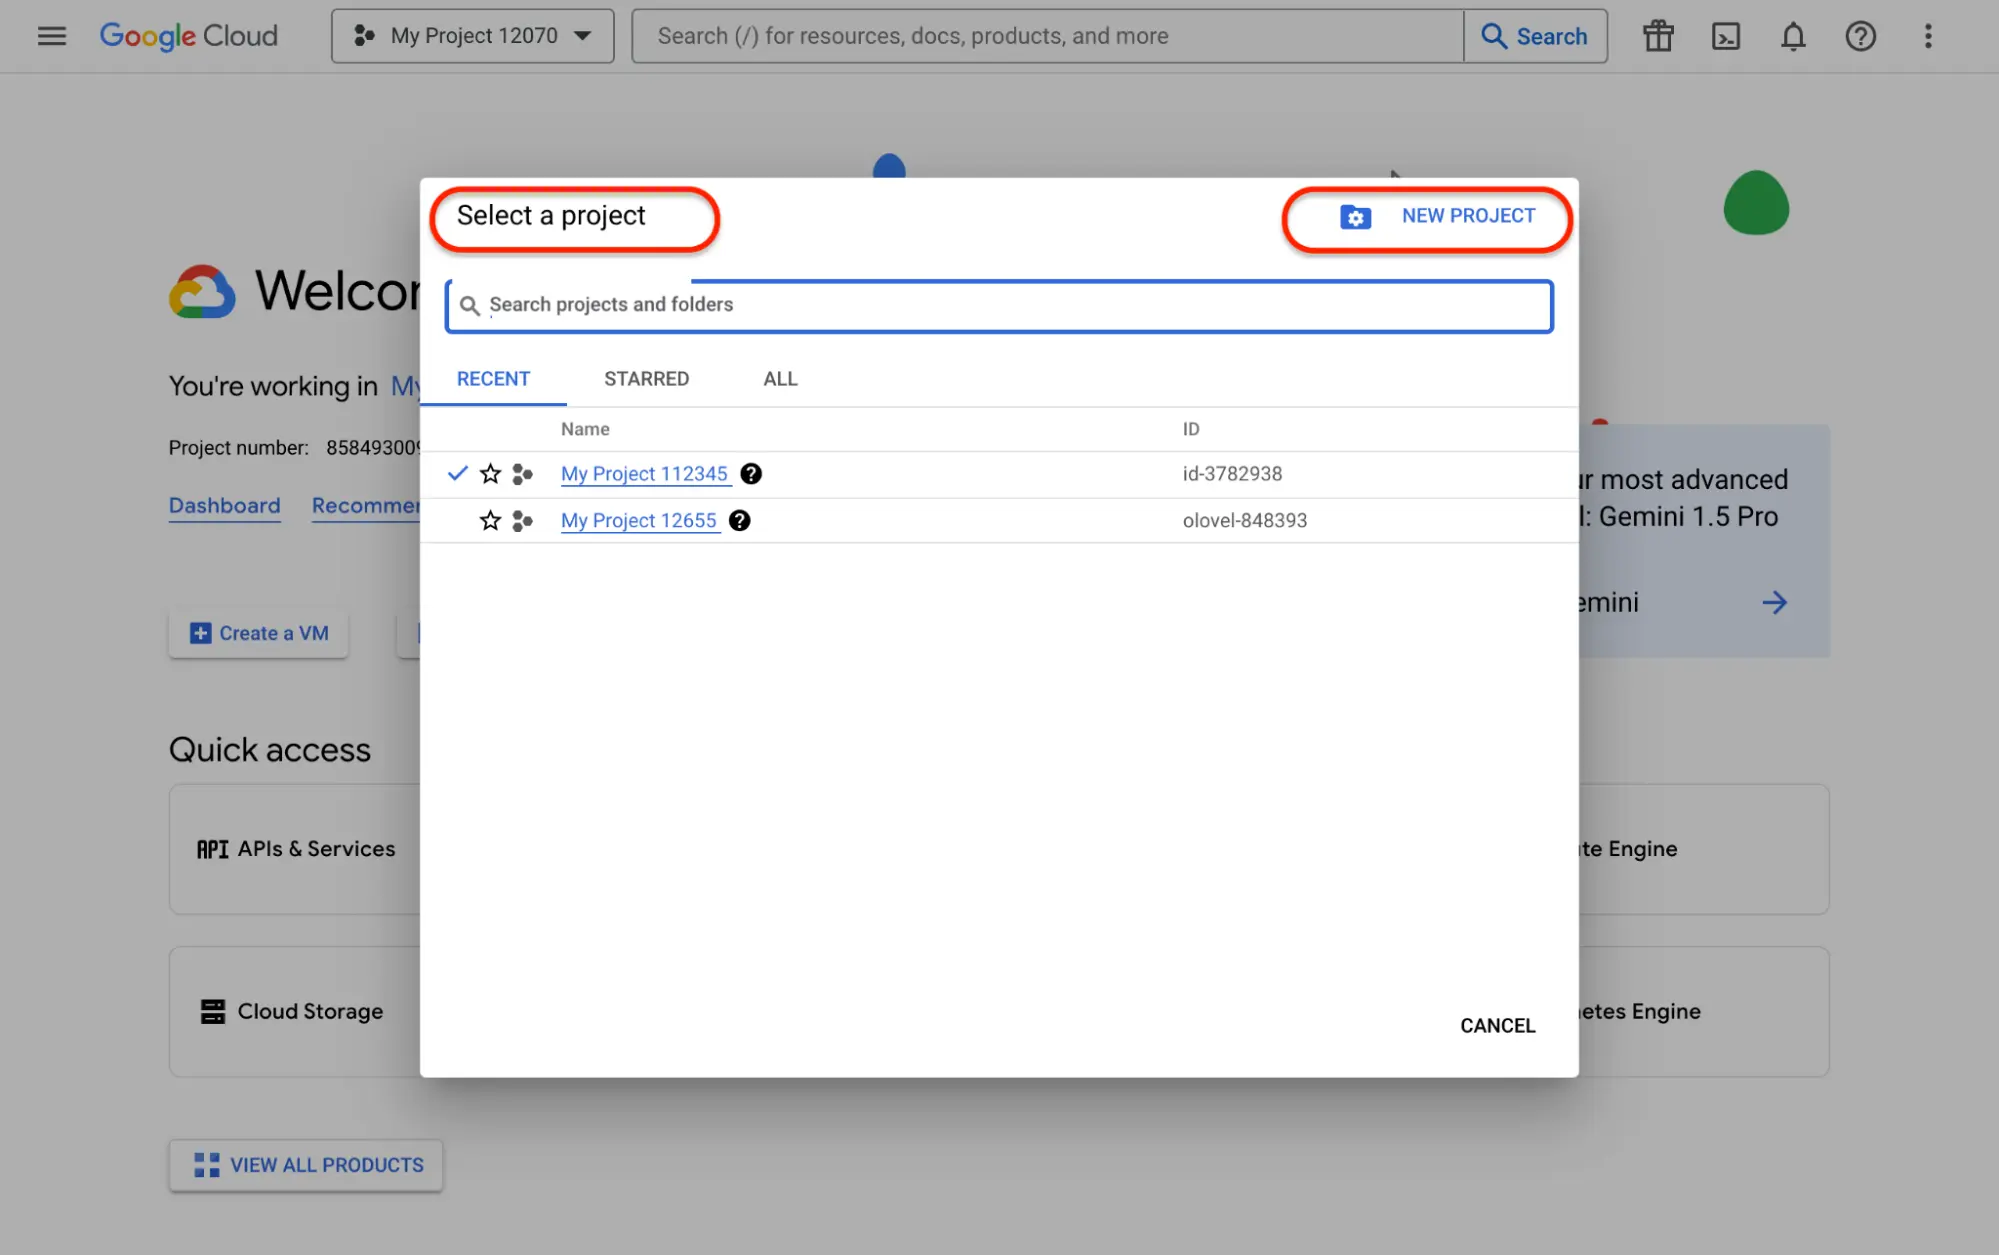The image size is (1999, 1256).
Task: Open the notifications bell
Action: click(1793, 36)
